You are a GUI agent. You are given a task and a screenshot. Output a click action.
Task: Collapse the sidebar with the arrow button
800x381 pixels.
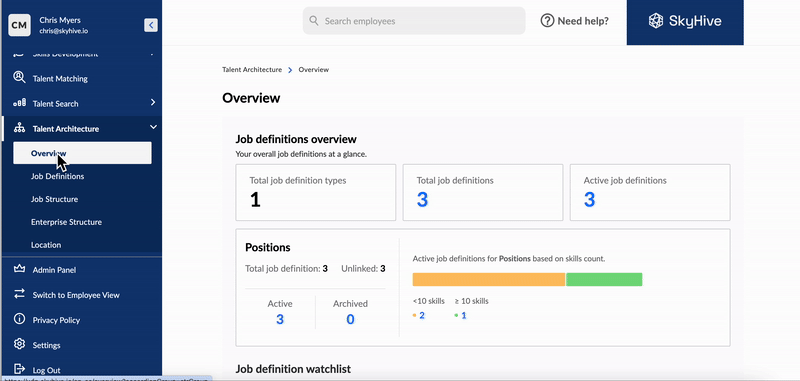tap(151, 25)
